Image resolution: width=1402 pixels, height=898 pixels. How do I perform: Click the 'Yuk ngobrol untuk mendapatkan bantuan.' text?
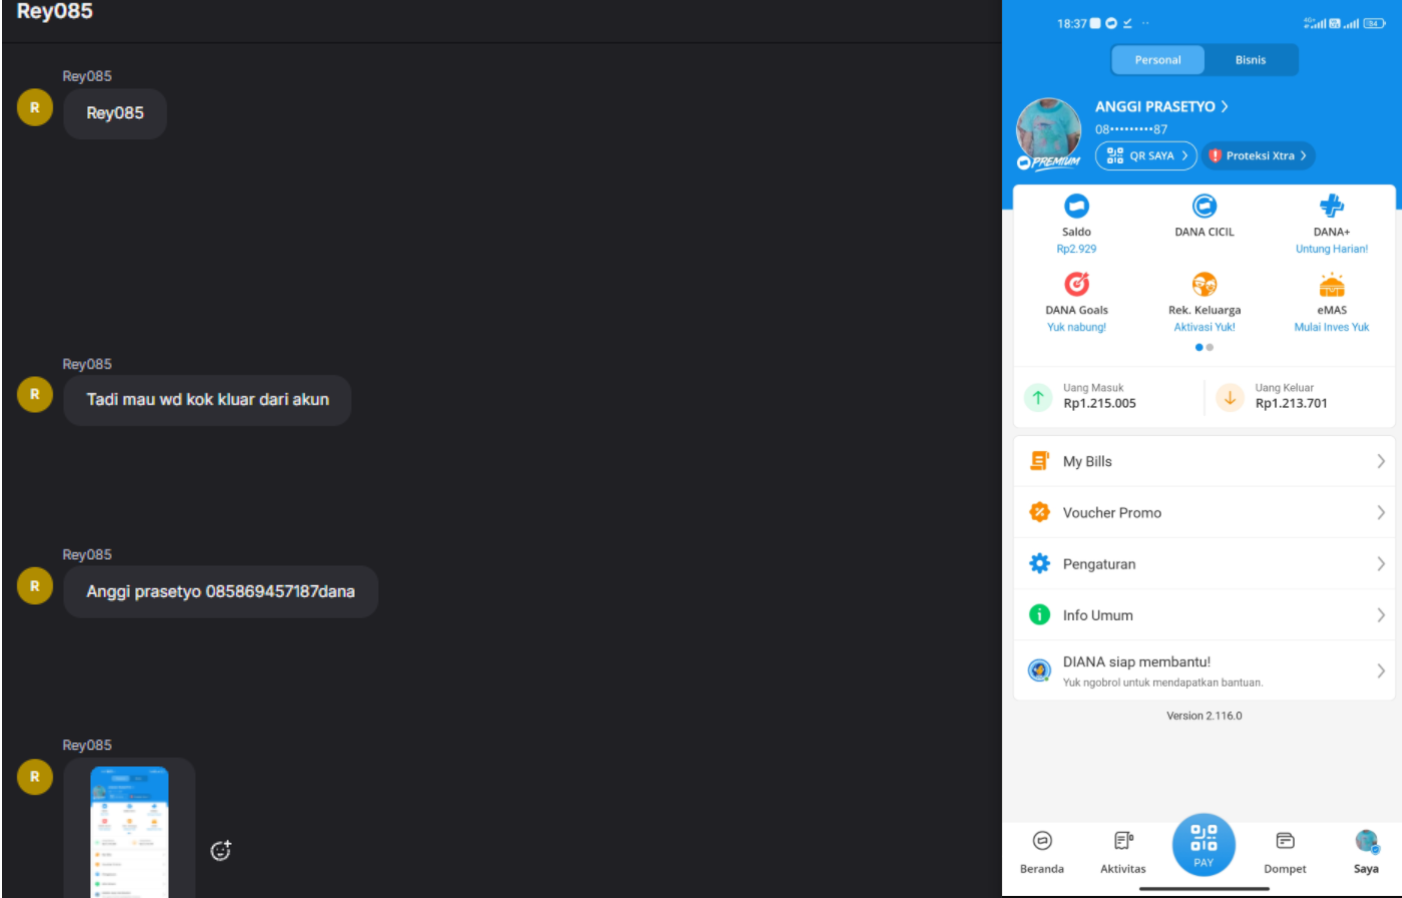[1162, 683]
